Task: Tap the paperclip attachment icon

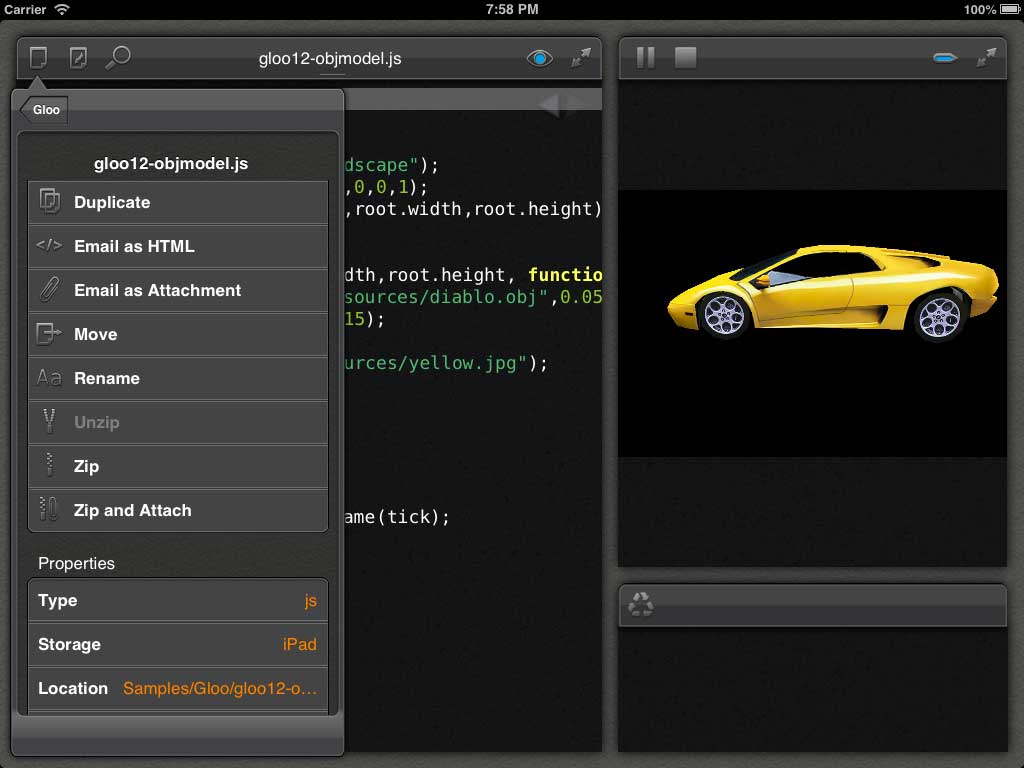Action: pos(50,289)
